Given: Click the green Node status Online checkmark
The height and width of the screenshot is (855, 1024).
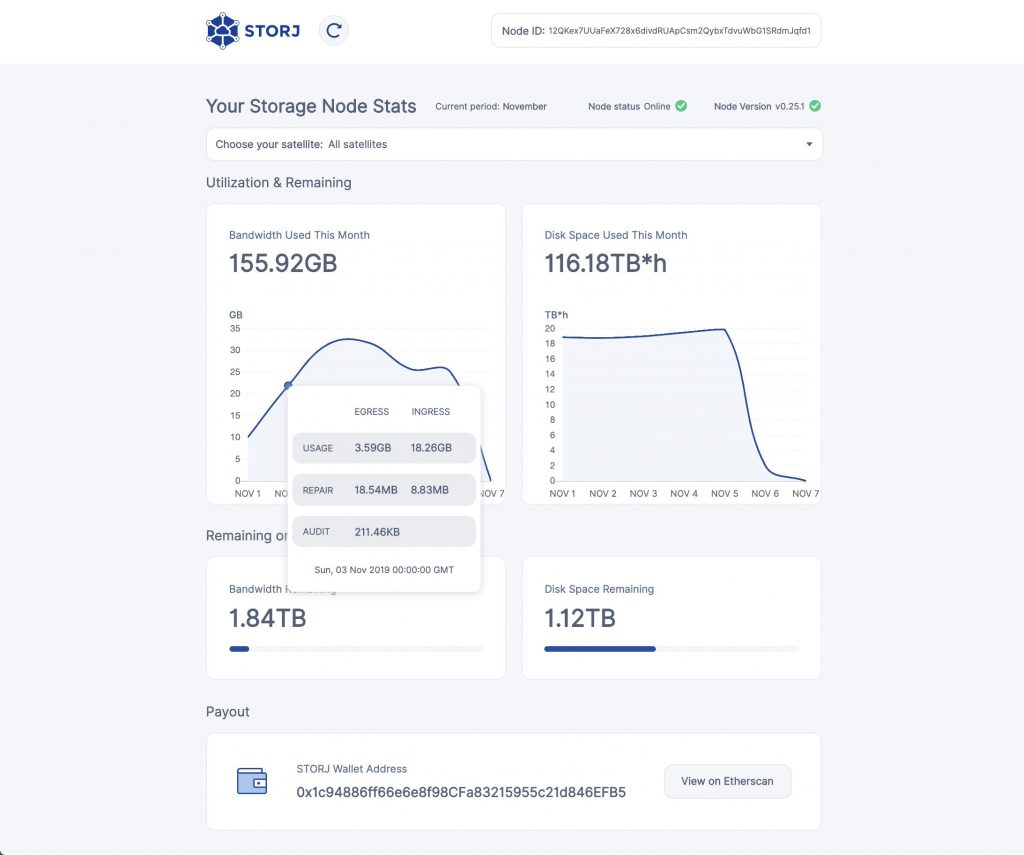Looking at the screenshot, I should click(681, 106).
